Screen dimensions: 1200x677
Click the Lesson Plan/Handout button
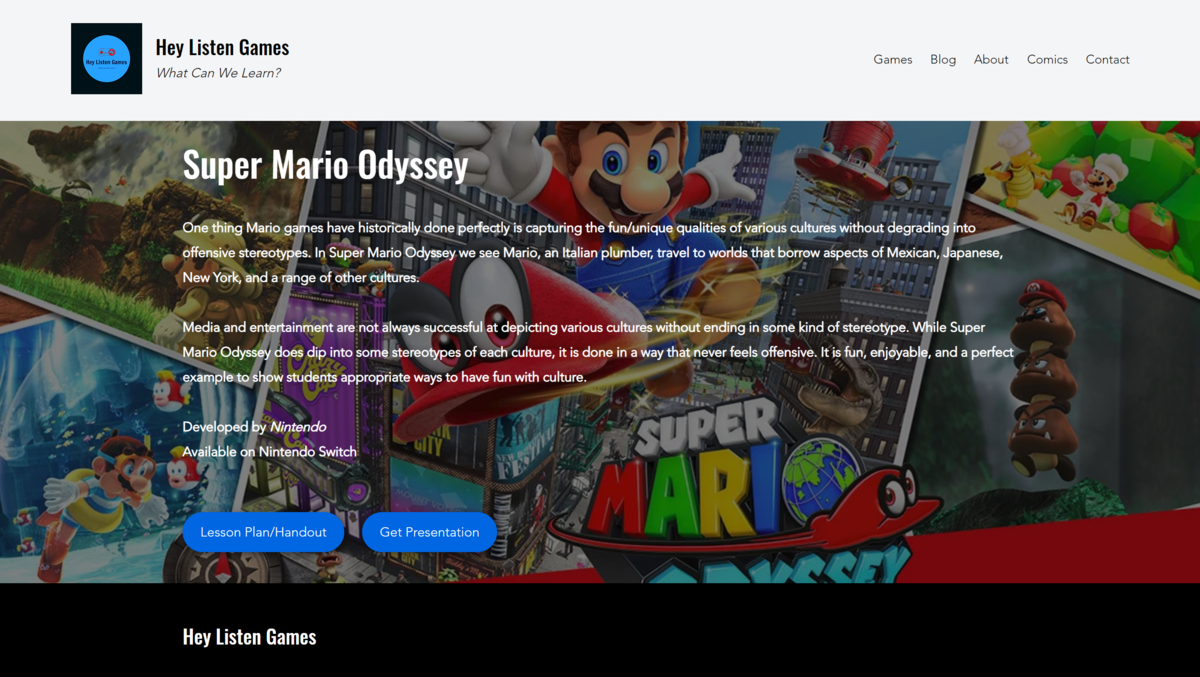pos(263,531)
